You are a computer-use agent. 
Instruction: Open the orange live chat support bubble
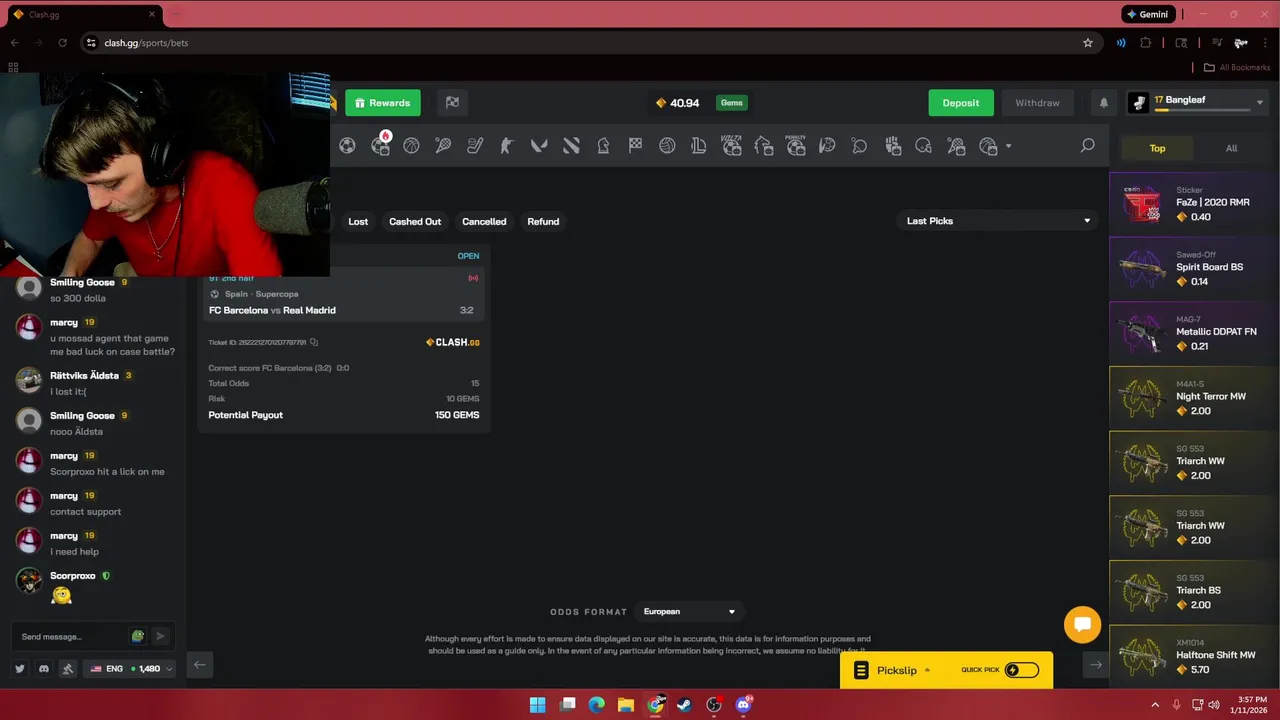tap(1082, 625)
